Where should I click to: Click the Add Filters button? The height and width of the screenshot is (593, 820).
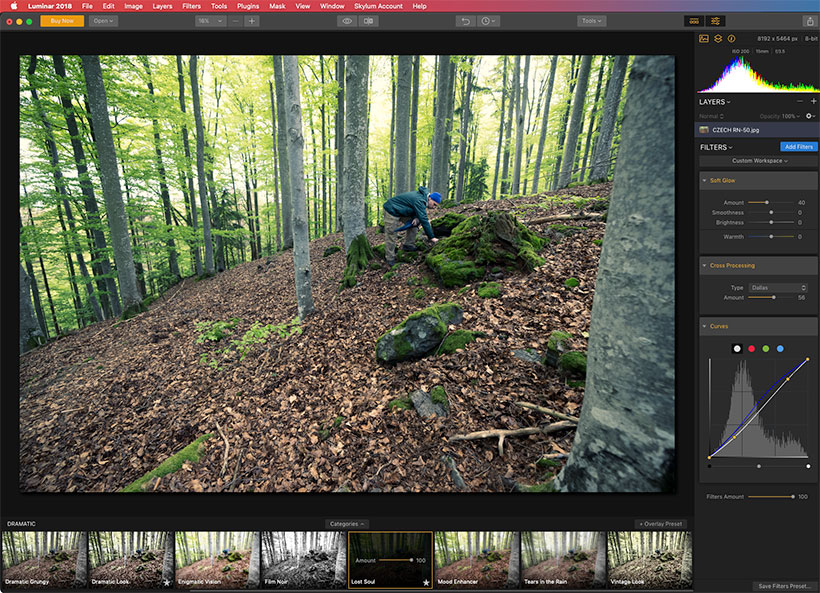799,147
